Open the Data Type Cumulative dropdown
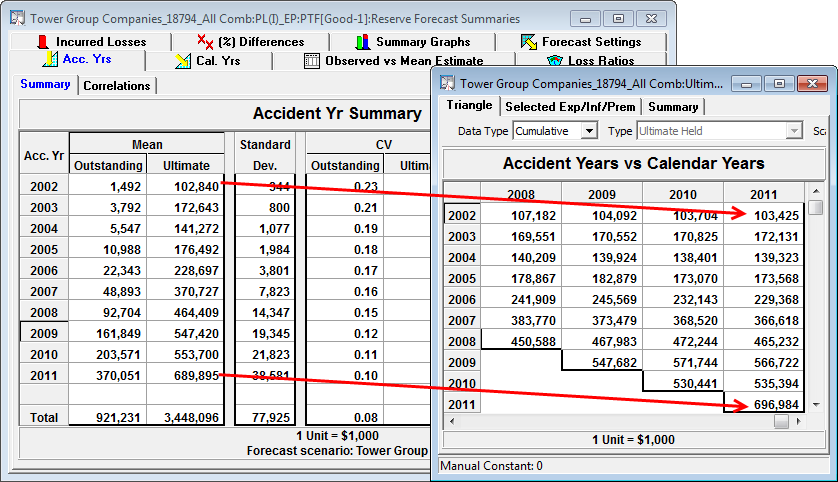The image size is (838, 482). 589,131
